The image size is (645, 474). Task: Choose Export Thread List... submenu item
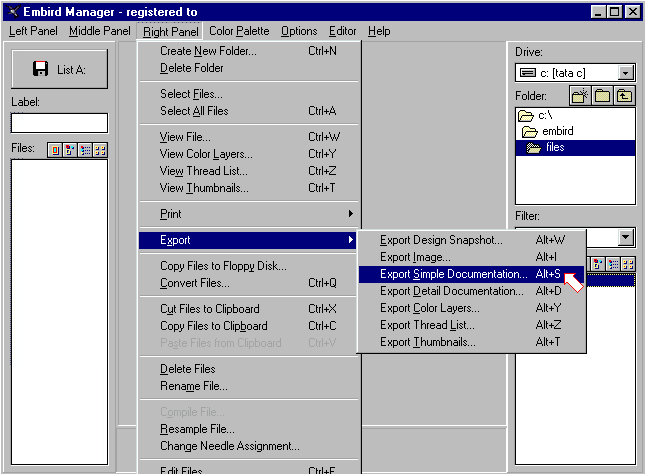(x=471, y=325)
